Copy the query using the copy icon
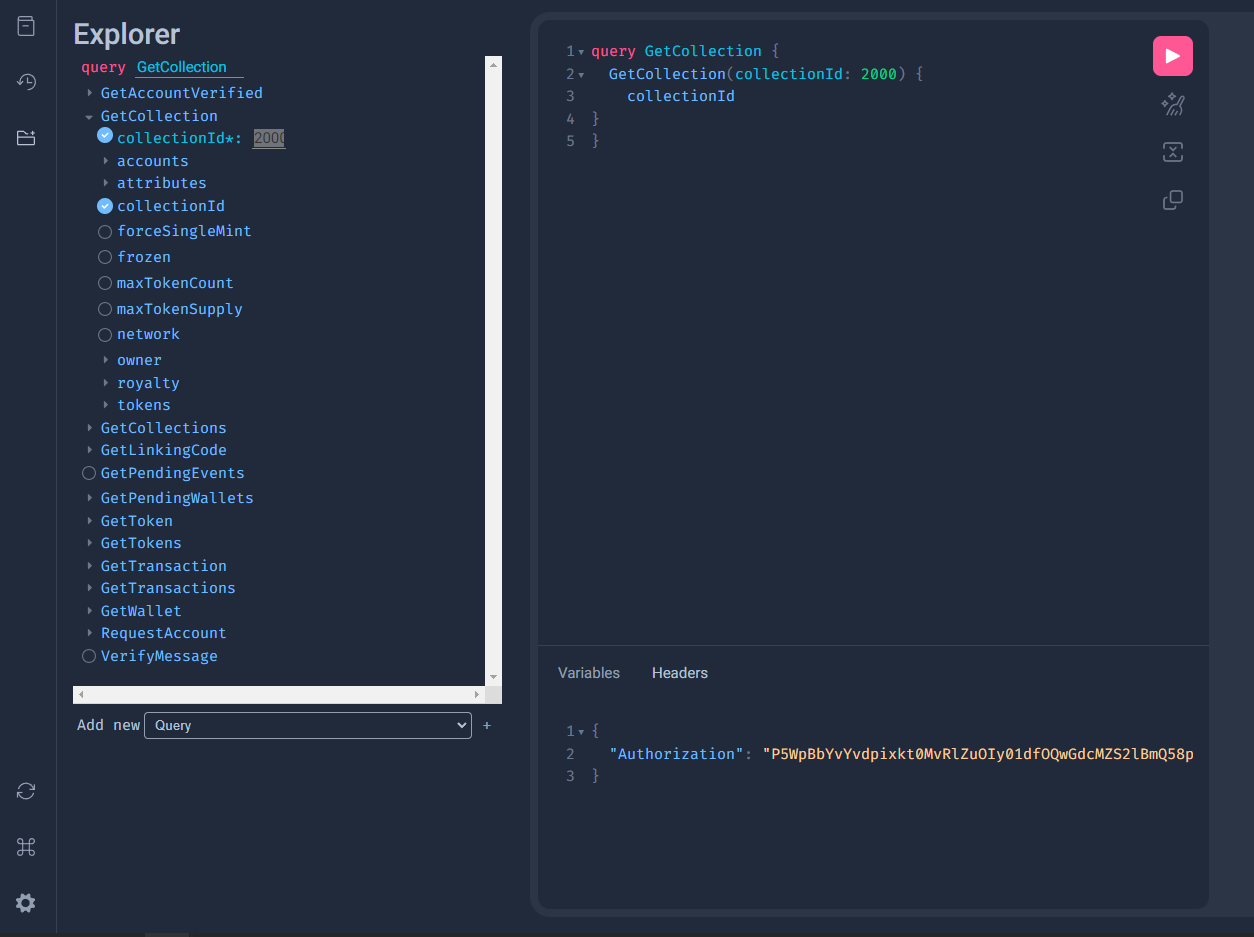Viewport: 1254px width, 937px height. [x=1173, y=200]
